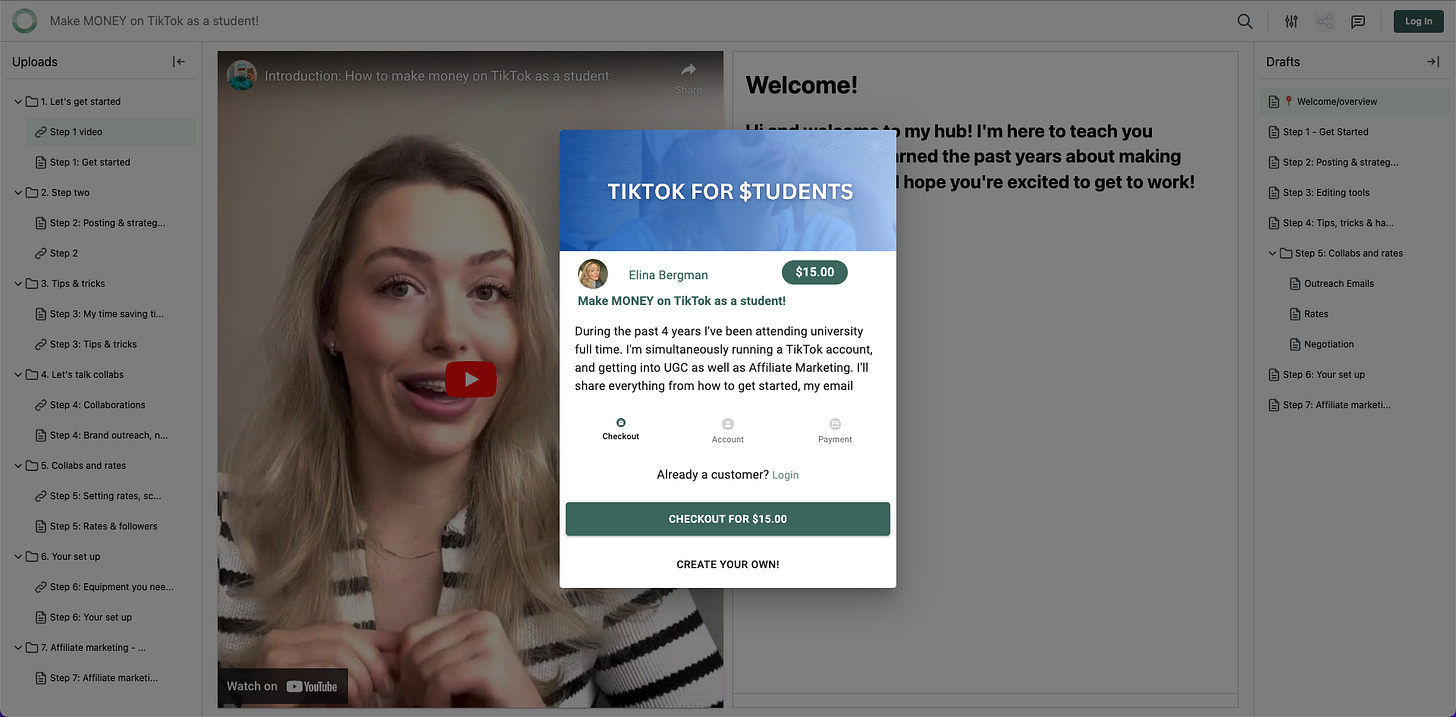Screen dimensions: 1456x717
Task: Click the YouTube Share arrow icon
Action: point(688,70)
